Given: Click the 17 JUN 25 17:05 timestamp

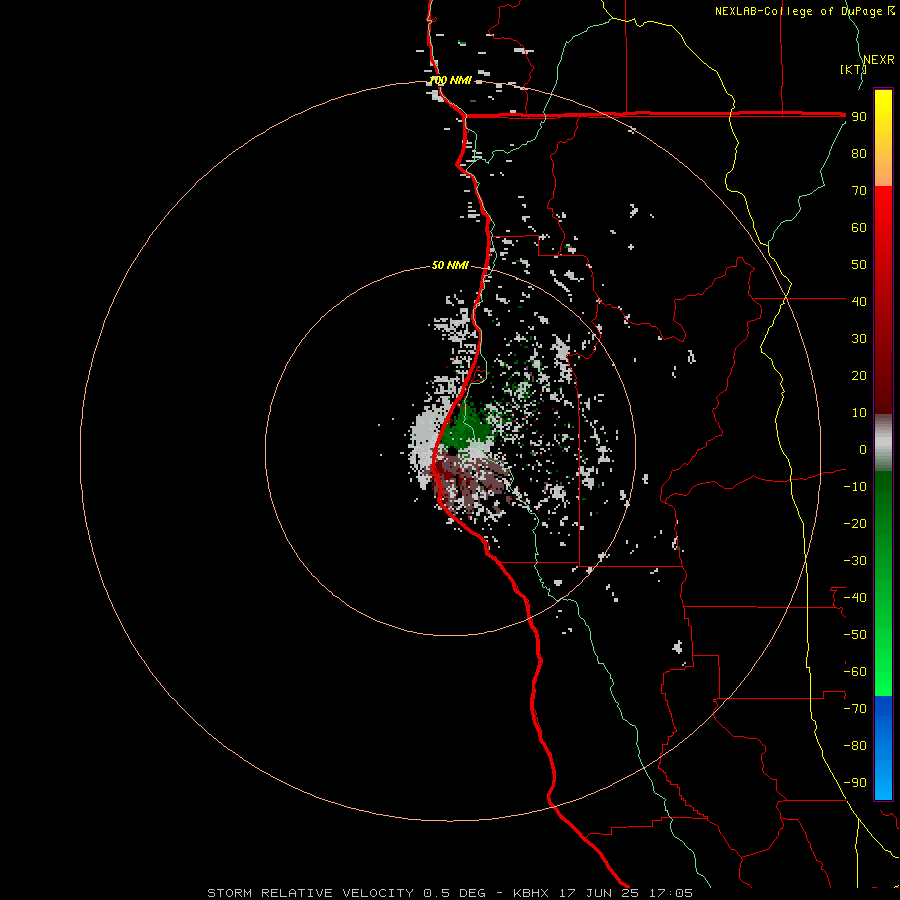Looking at the screenshot, I should coord(626,893).
